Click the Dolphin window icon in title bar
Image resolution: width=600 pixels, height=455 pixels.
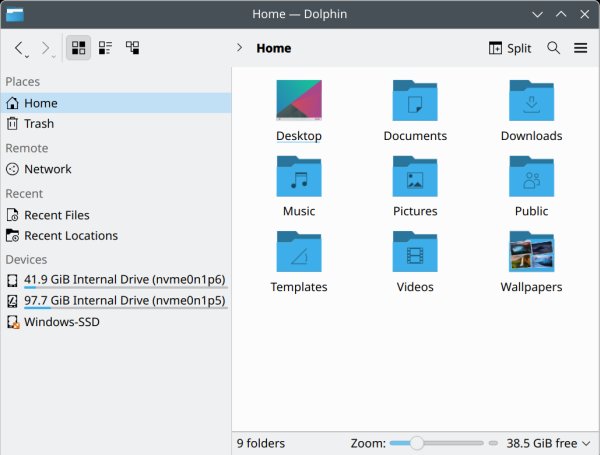click(15, 15)
